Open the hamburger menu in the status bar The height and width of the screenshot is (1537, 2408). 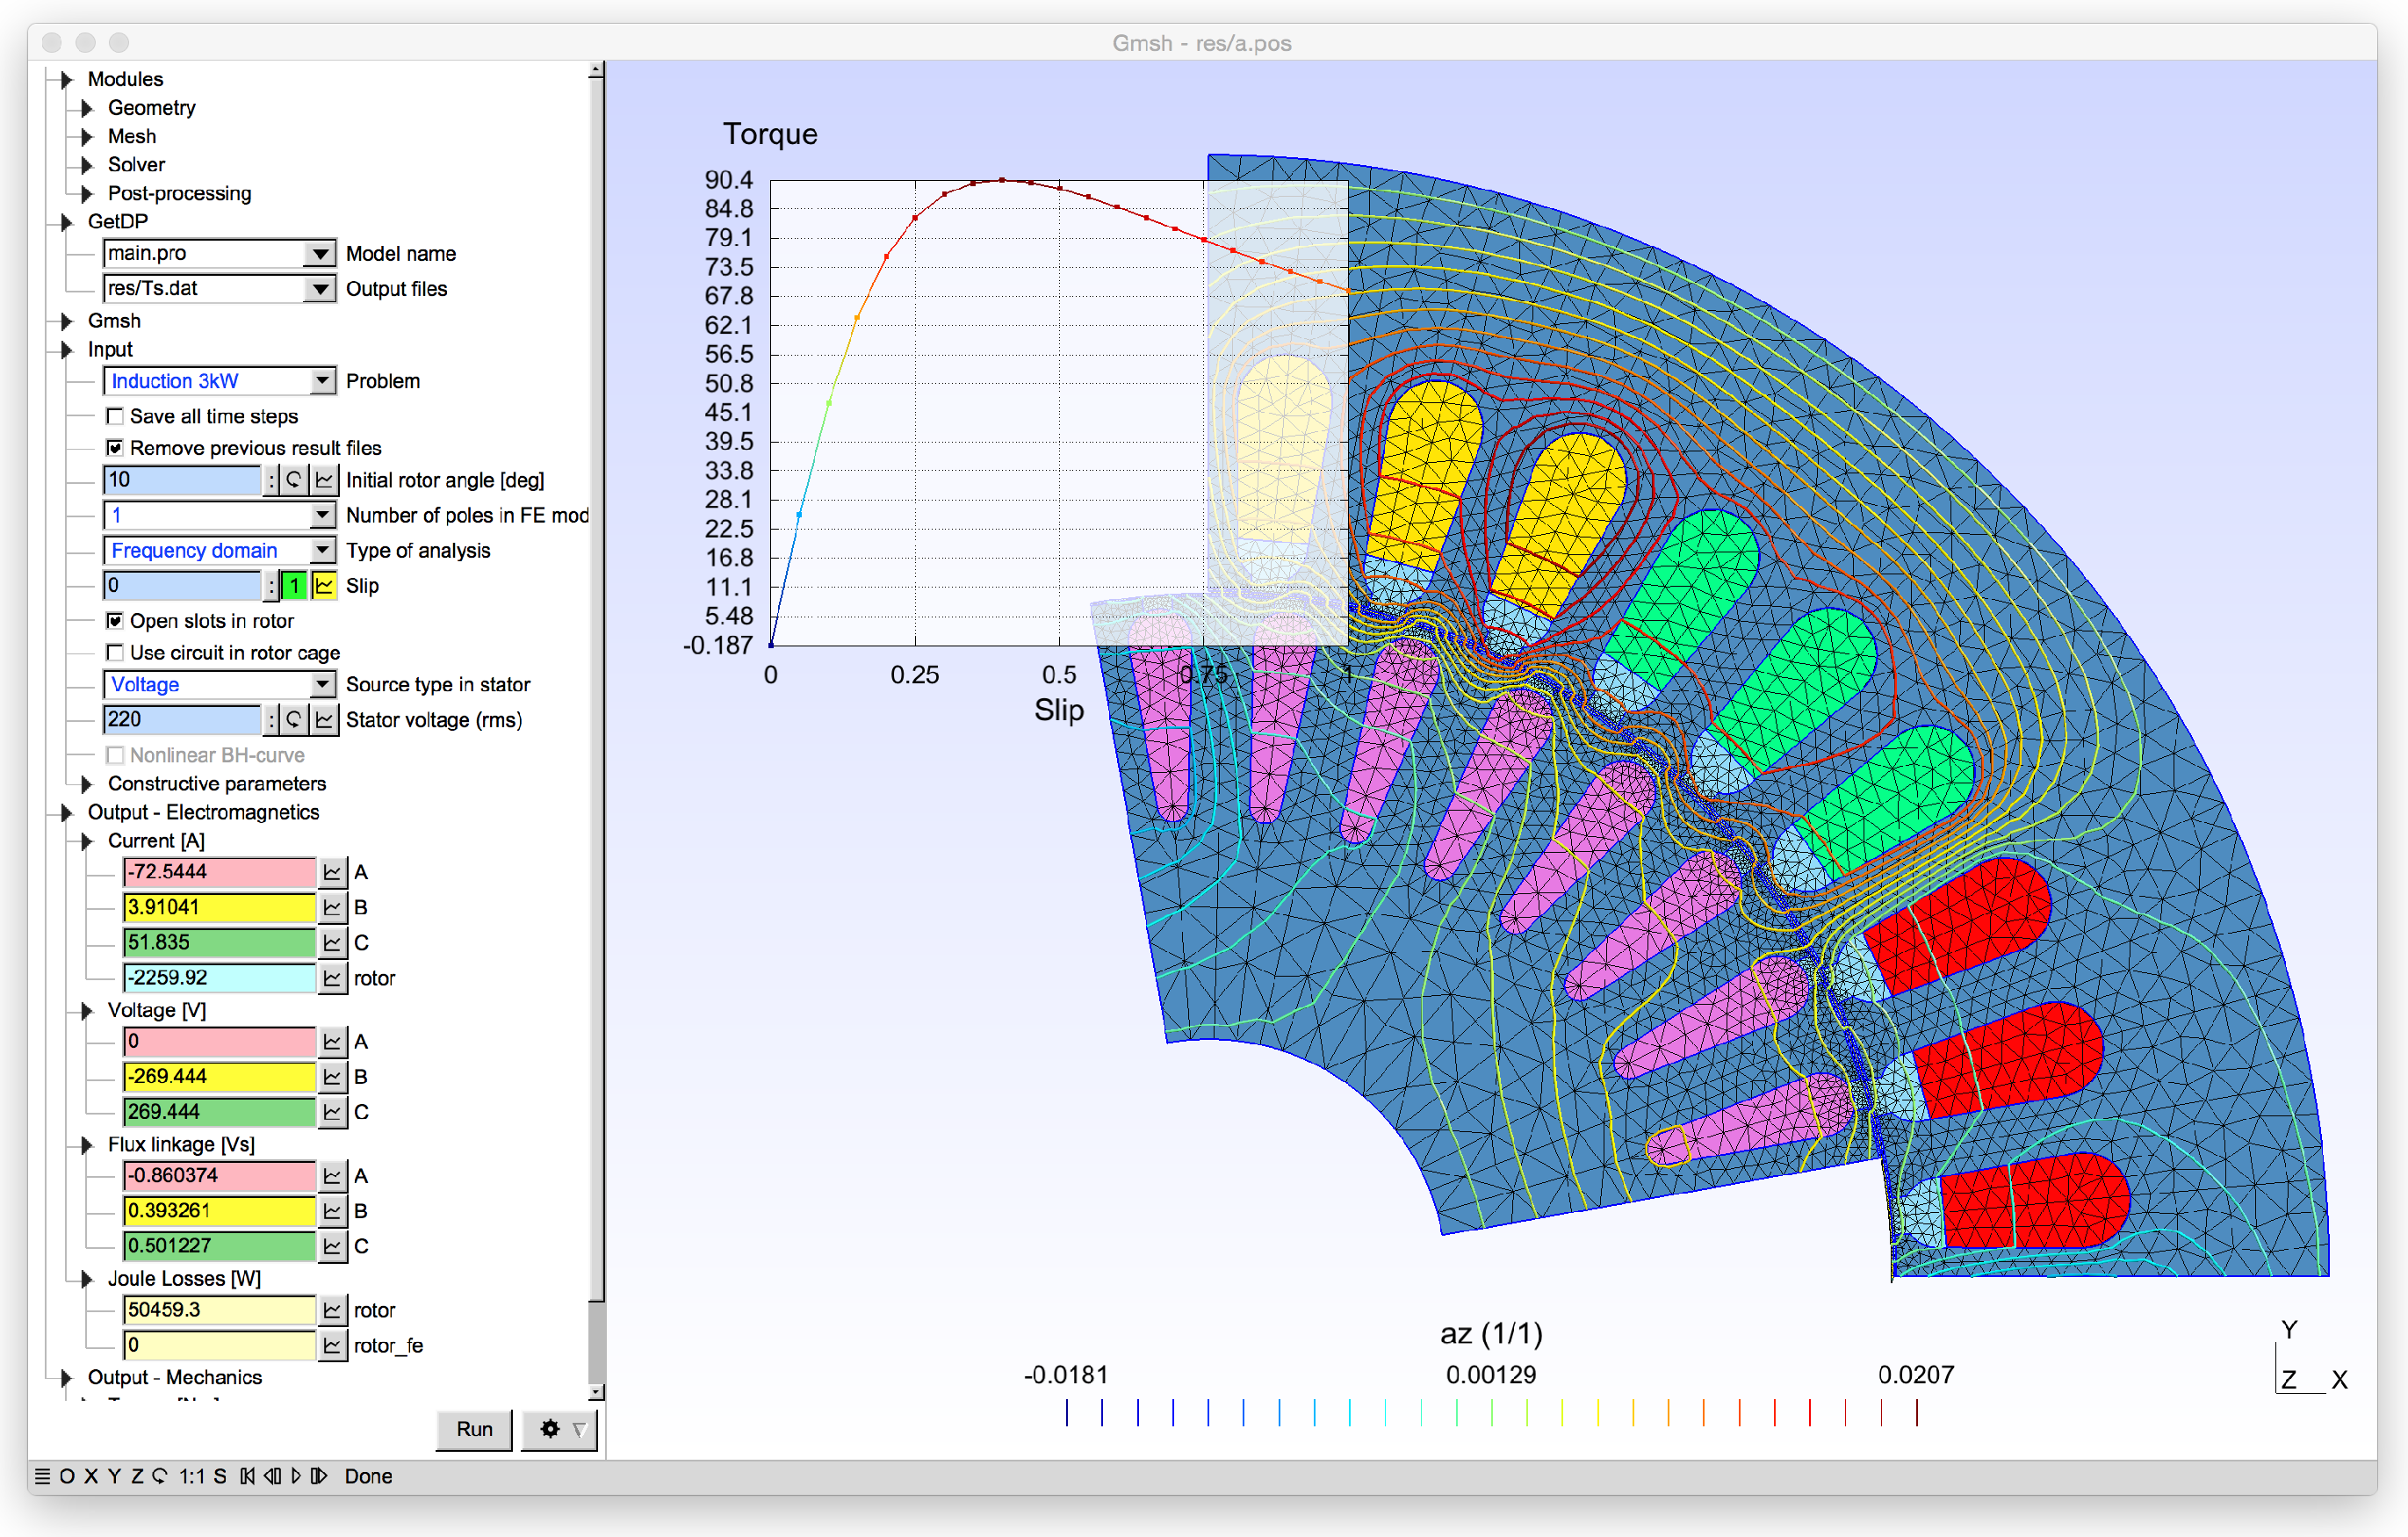43,1476
